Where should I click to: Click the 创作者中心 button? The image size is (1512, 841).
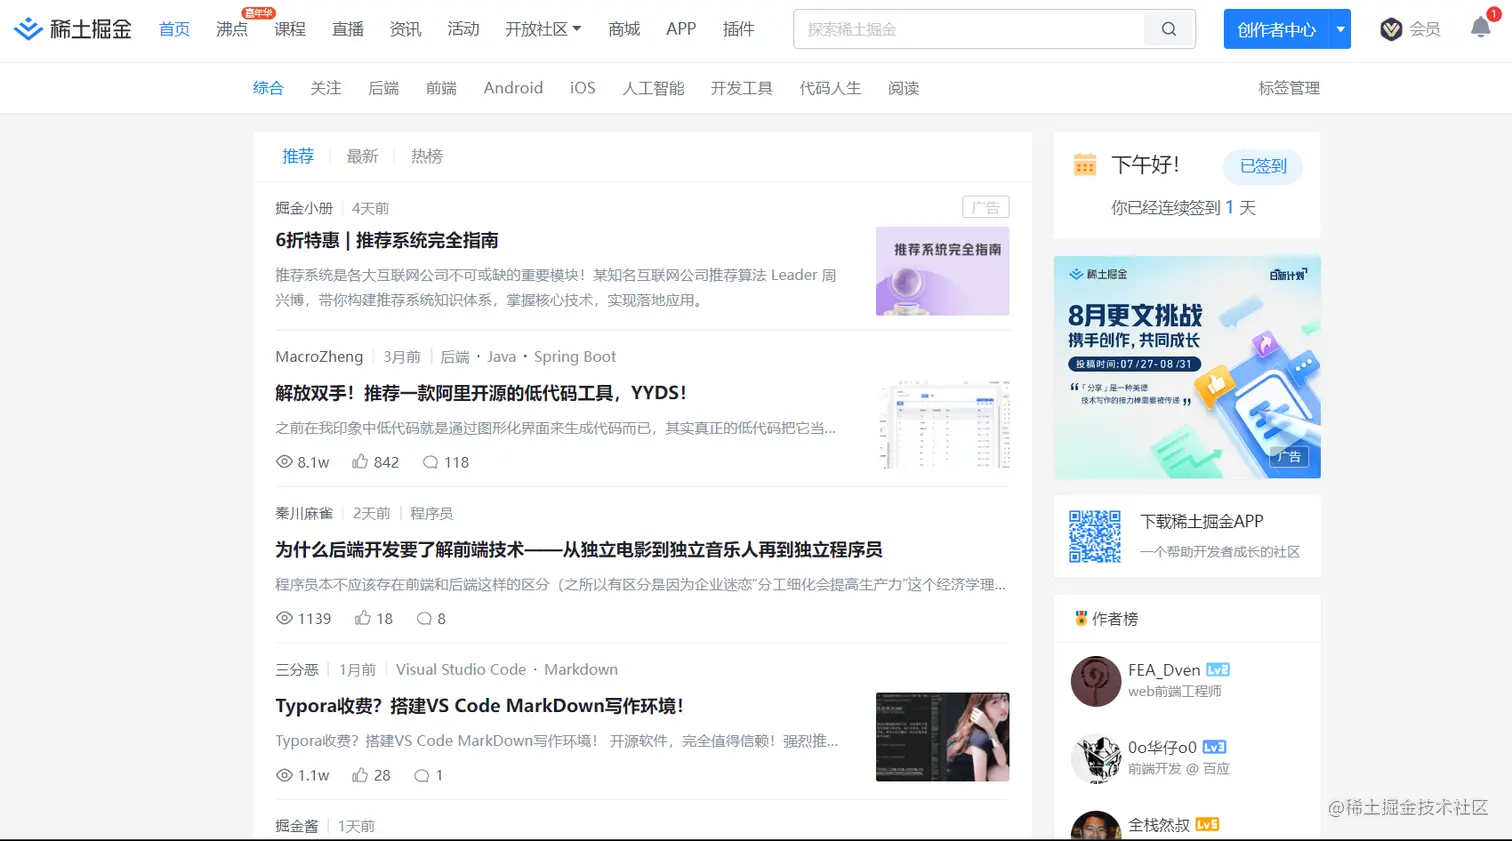[x=1277, y=29]
